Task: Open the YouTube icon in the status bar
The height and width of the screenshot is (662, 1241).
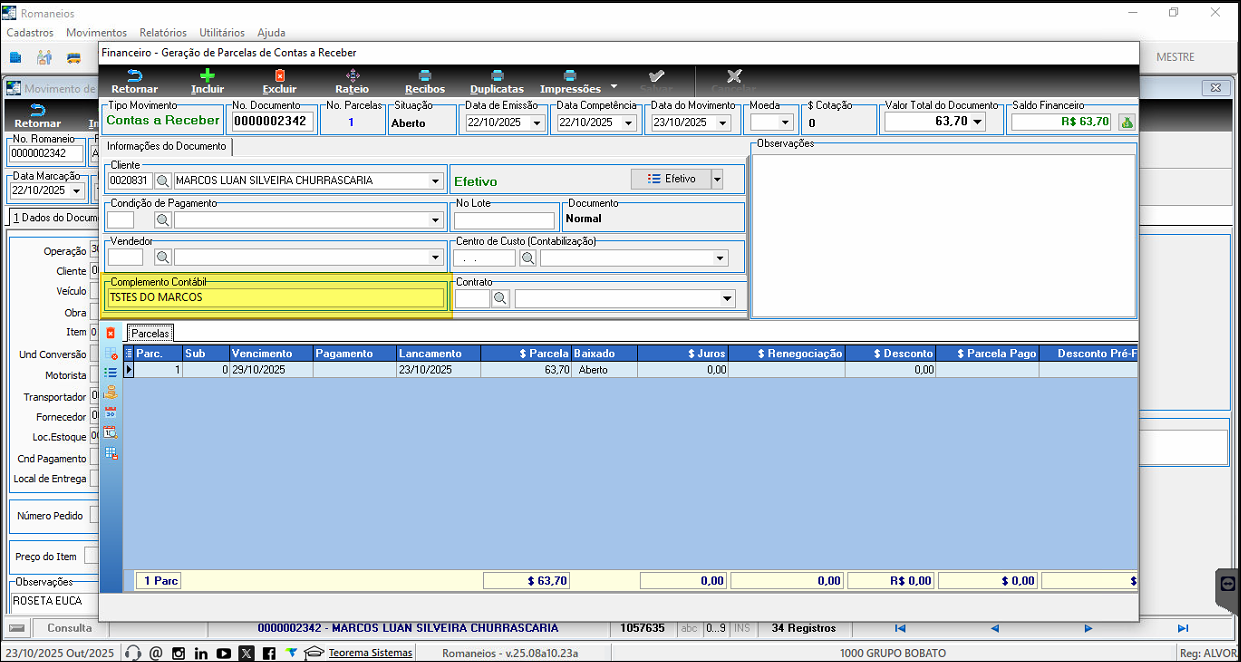Action: [x=223, y=653]
